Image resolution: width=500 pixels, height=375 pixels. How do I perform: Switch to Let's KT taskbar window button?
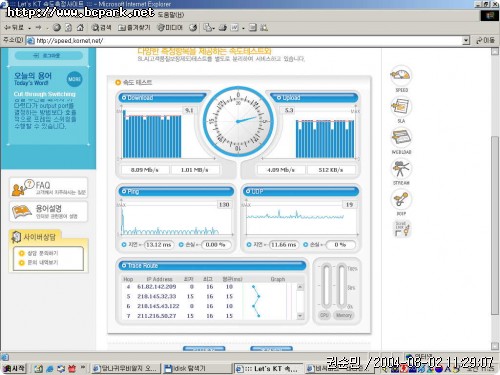tap(268, 369)
